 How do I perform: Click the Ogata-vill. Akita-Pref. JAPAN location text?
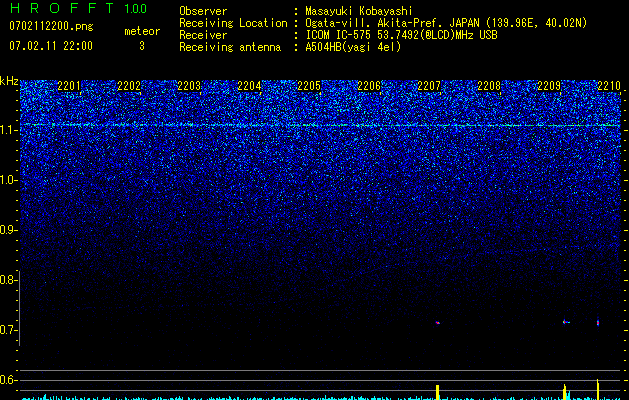point(446,23)
